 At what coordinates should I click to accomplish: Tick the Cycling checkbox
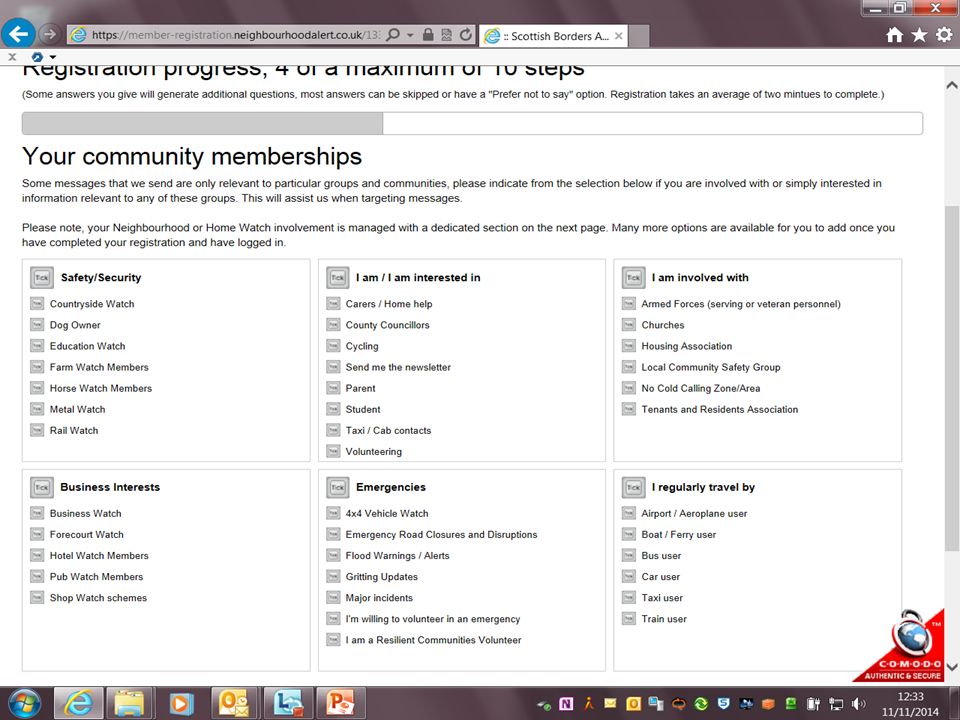(x=333, y=346)
